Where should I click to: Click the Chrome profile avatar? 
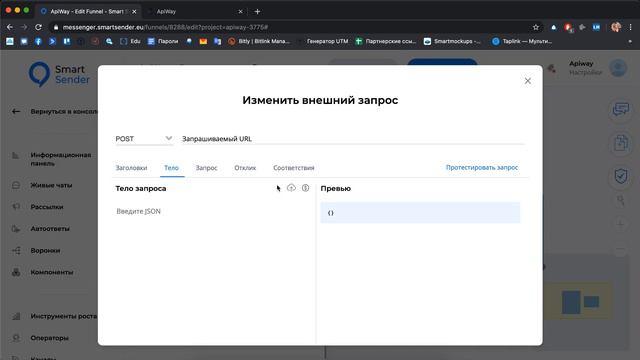(616, 27)
